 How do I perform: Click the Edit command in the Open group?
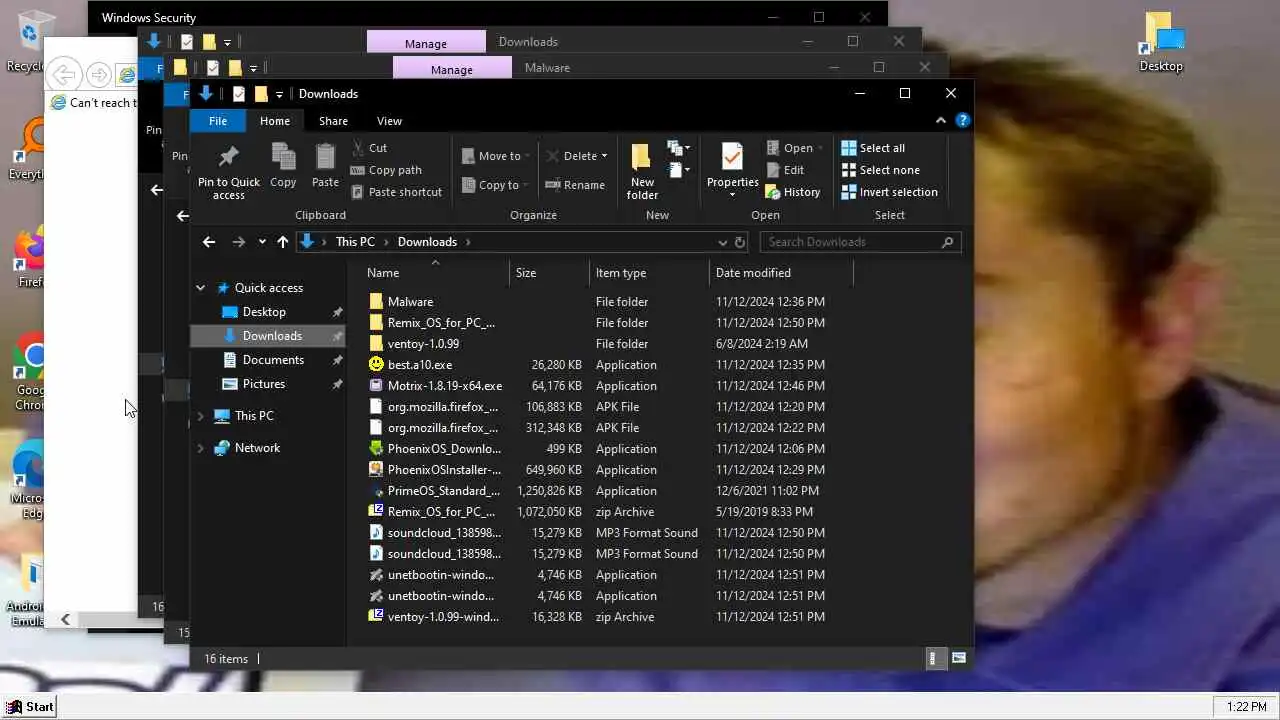[x=785, y=170]
